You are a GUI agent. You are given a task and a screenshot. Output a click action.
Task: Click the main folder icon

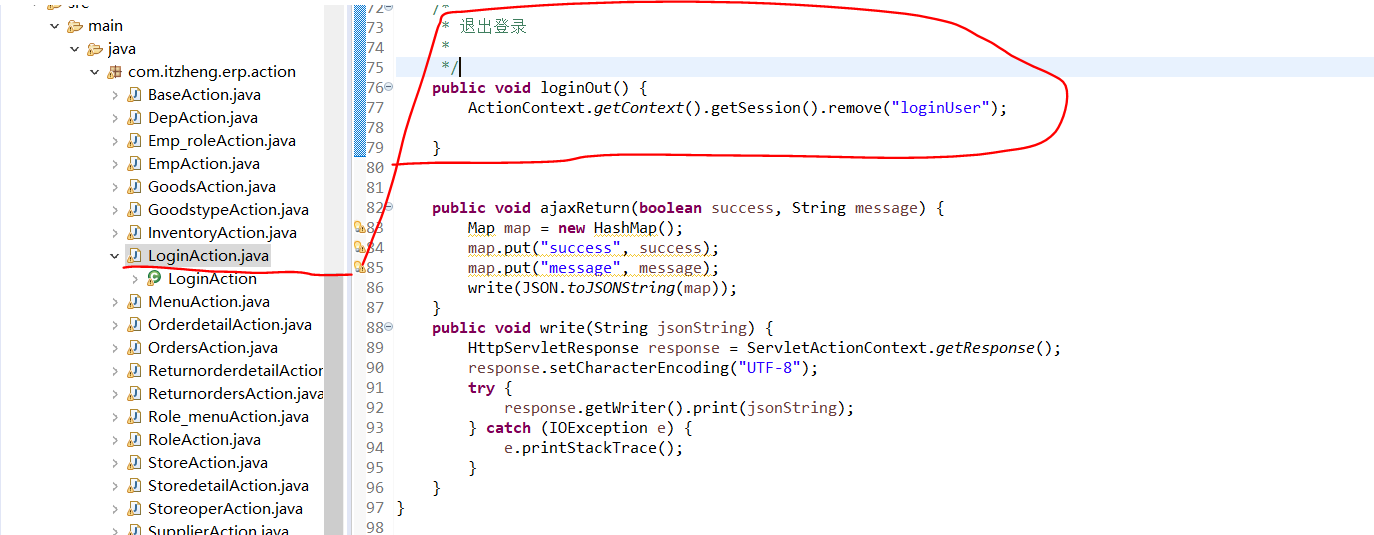point(75,26)
